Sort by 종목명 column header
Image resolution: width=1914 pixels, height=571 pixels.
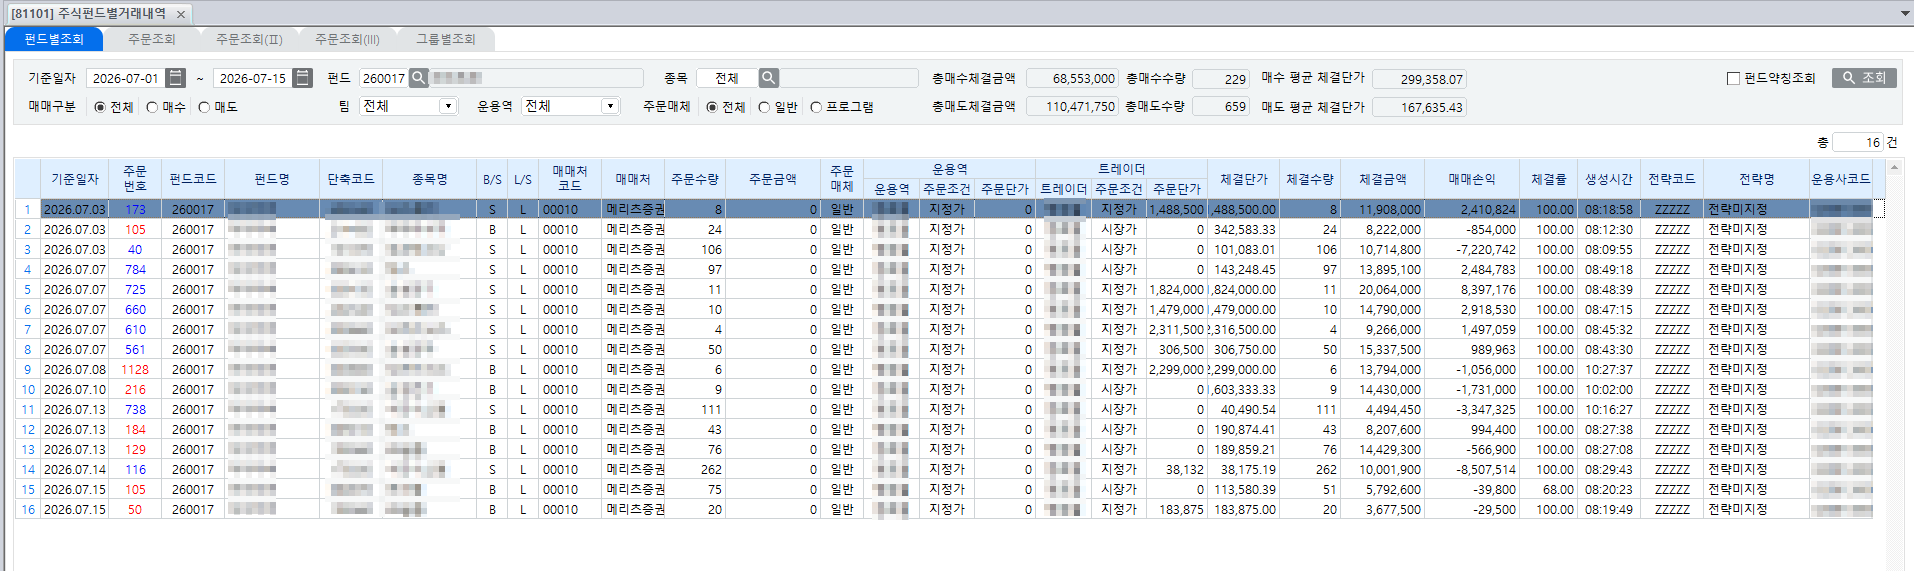429,179
